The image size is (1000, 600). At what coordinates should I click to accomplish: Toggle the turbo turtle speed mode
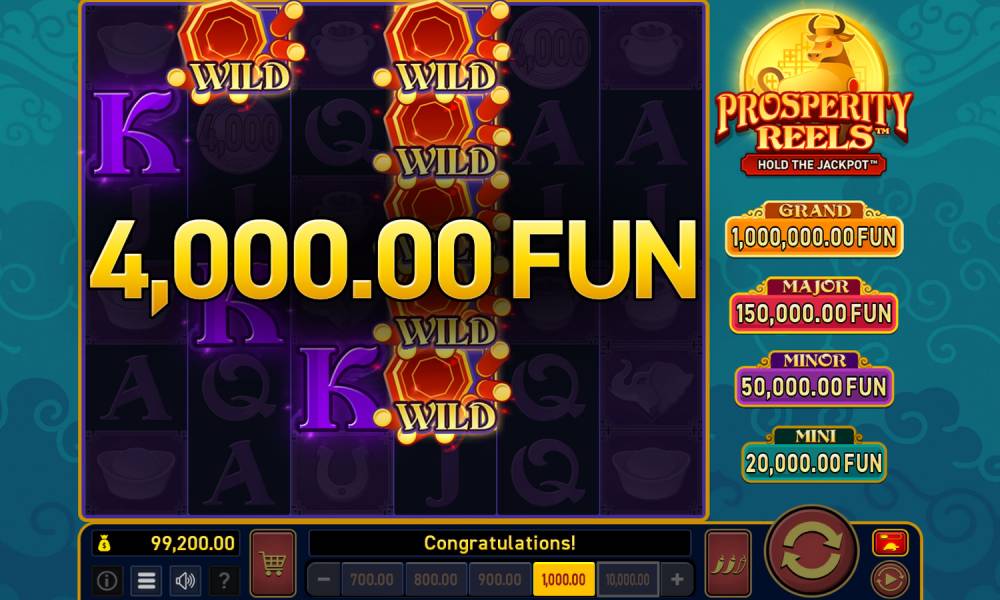pyautogui.click(x=890, y=543)
